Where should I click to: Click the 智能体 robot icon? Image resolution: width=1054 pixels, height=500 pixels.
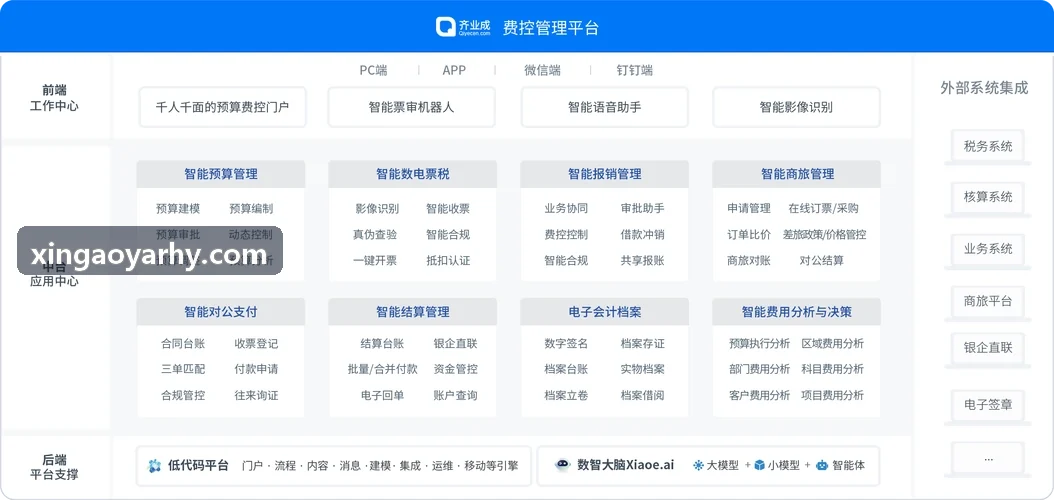[x=821, y=465]
